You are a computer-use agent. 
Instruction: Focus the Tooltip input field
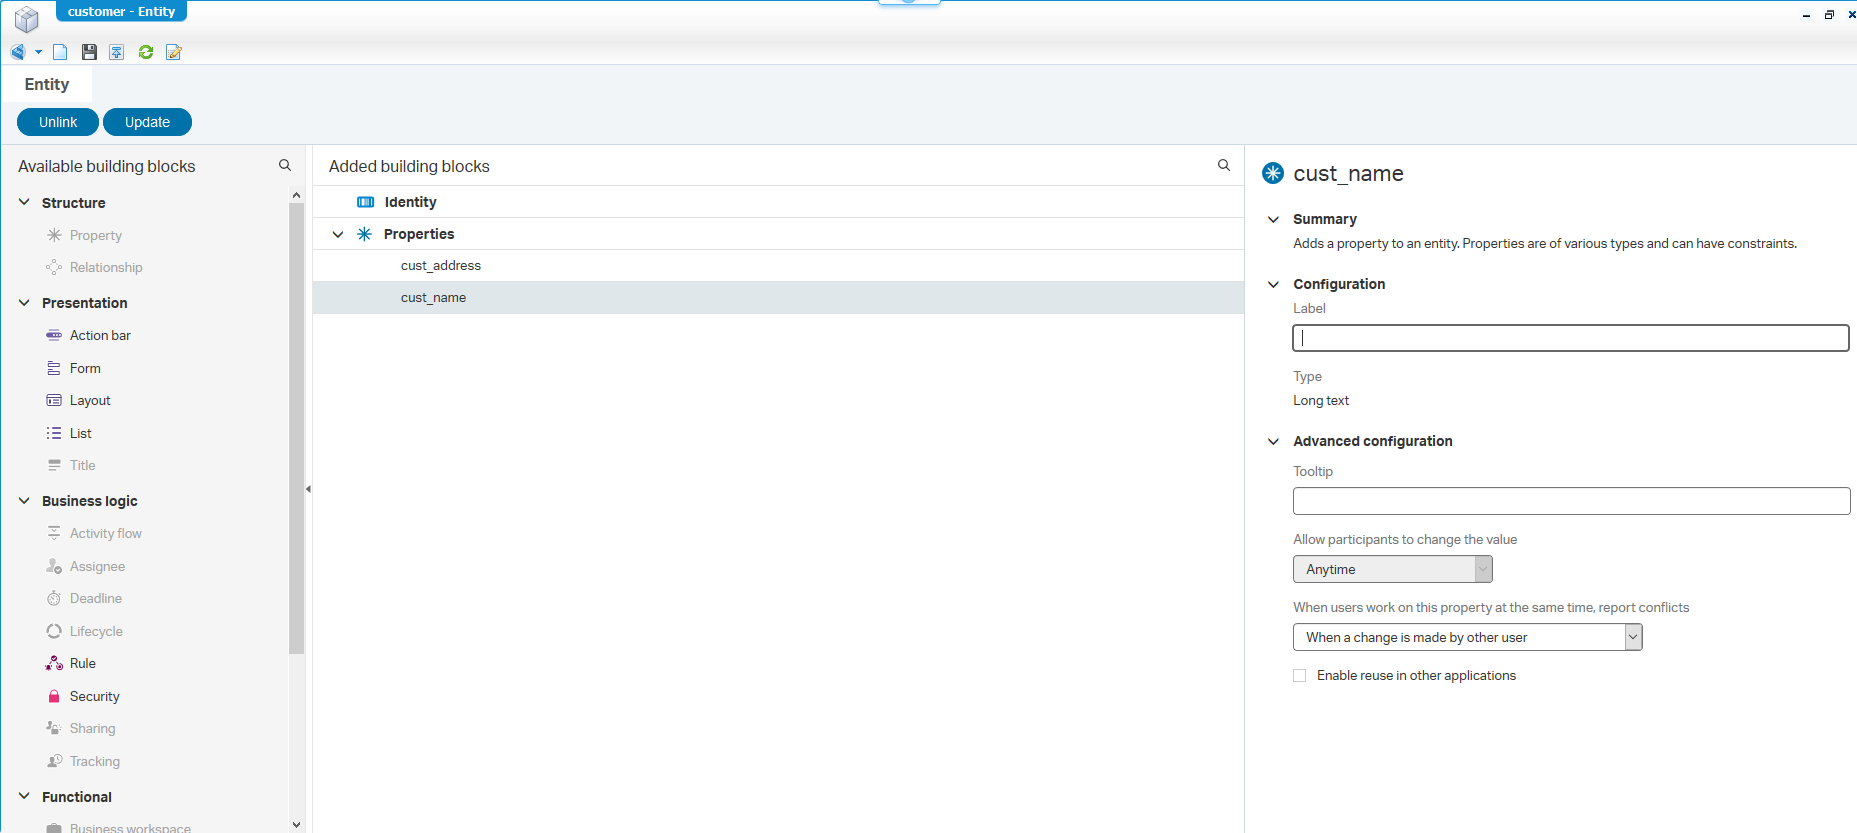click(x=1571, y=501)
